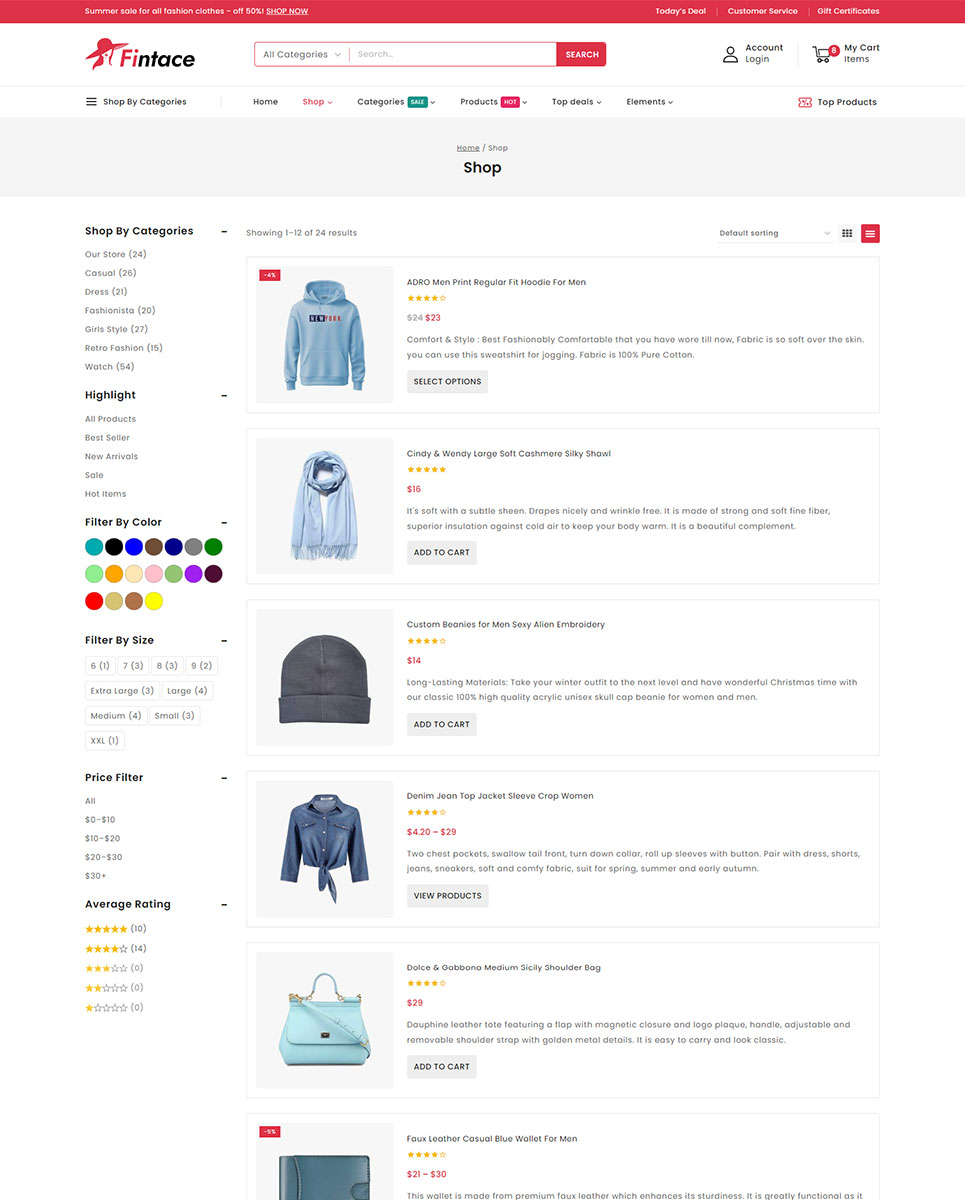Filter by five-star average rating
The width and height of the screenshot is (965, 1200).
click(x=106, y=929)
